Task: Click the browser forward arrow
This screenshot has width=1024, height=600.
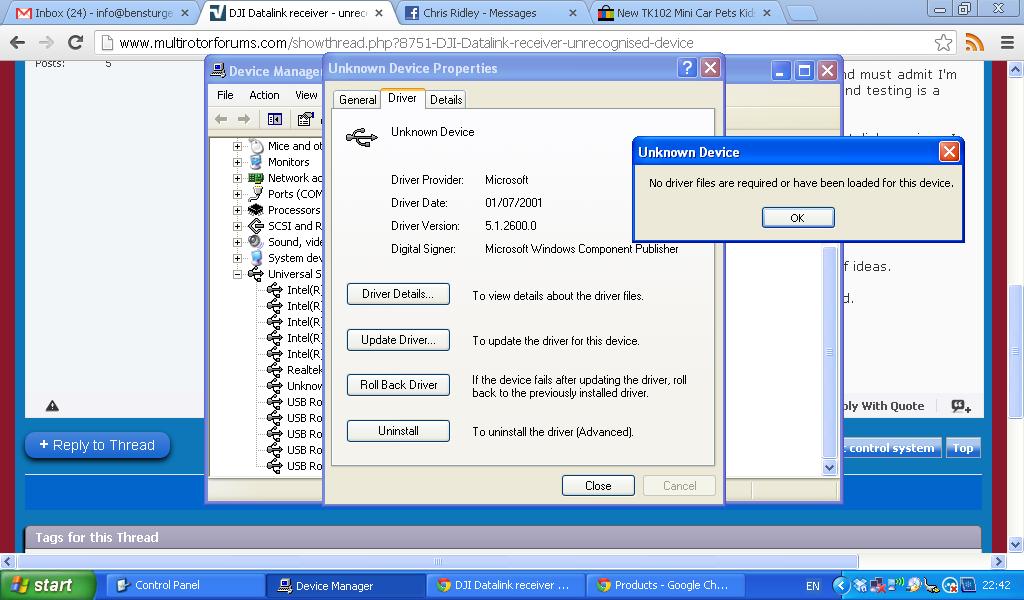Action: tap(46, 42)
